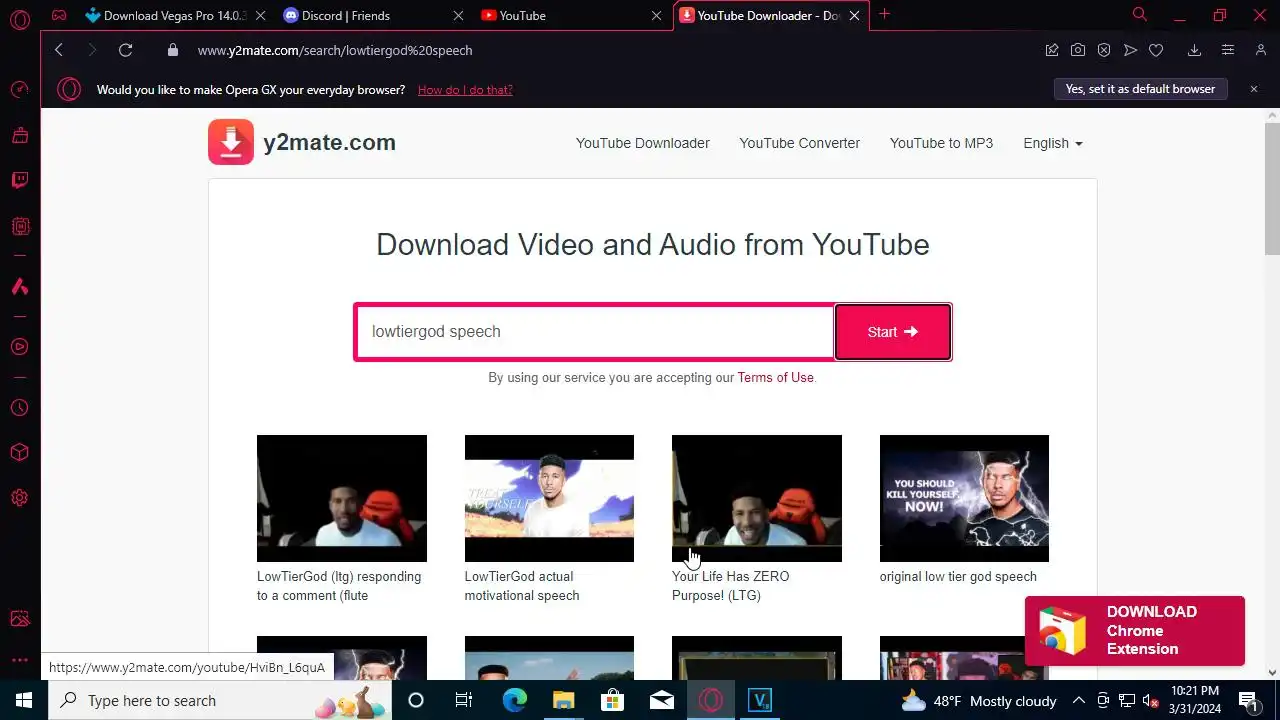Open the Windows Start menu
Viewport: 1280px width, 720px height.
coord(23,700)
